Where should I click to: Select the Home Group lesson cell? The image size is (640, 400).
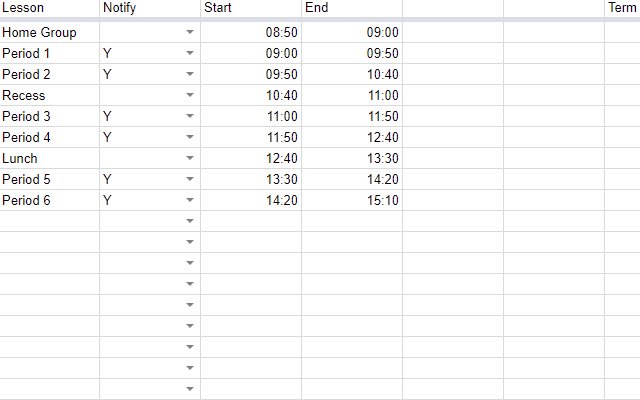(49, 32)
